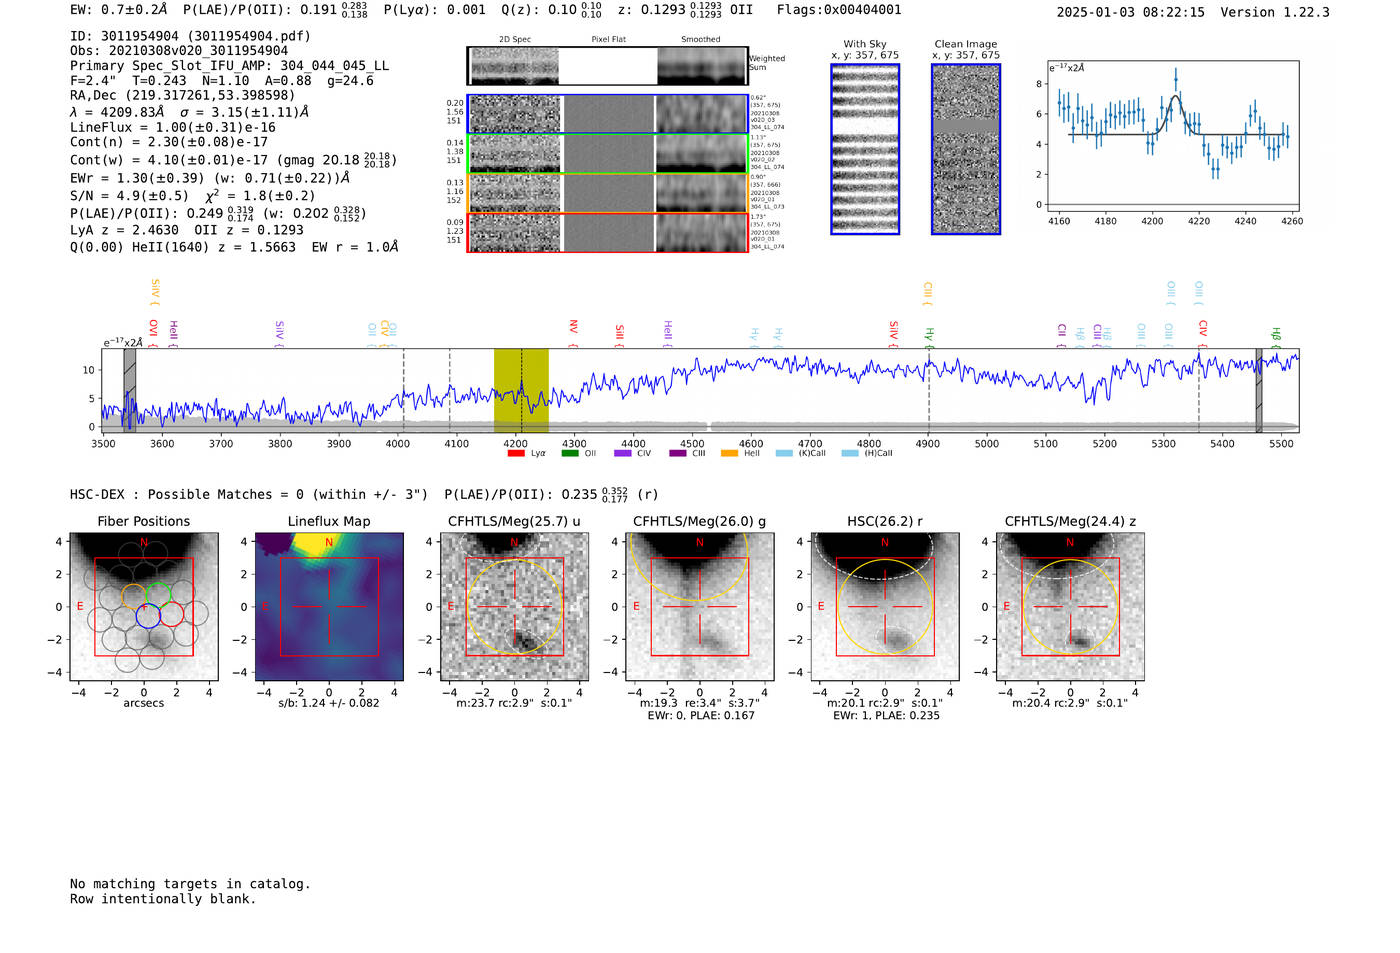This screenshot has height=953, width=1400.
Task: Click 'Row intentionally blank.' text
Action: 163,899
